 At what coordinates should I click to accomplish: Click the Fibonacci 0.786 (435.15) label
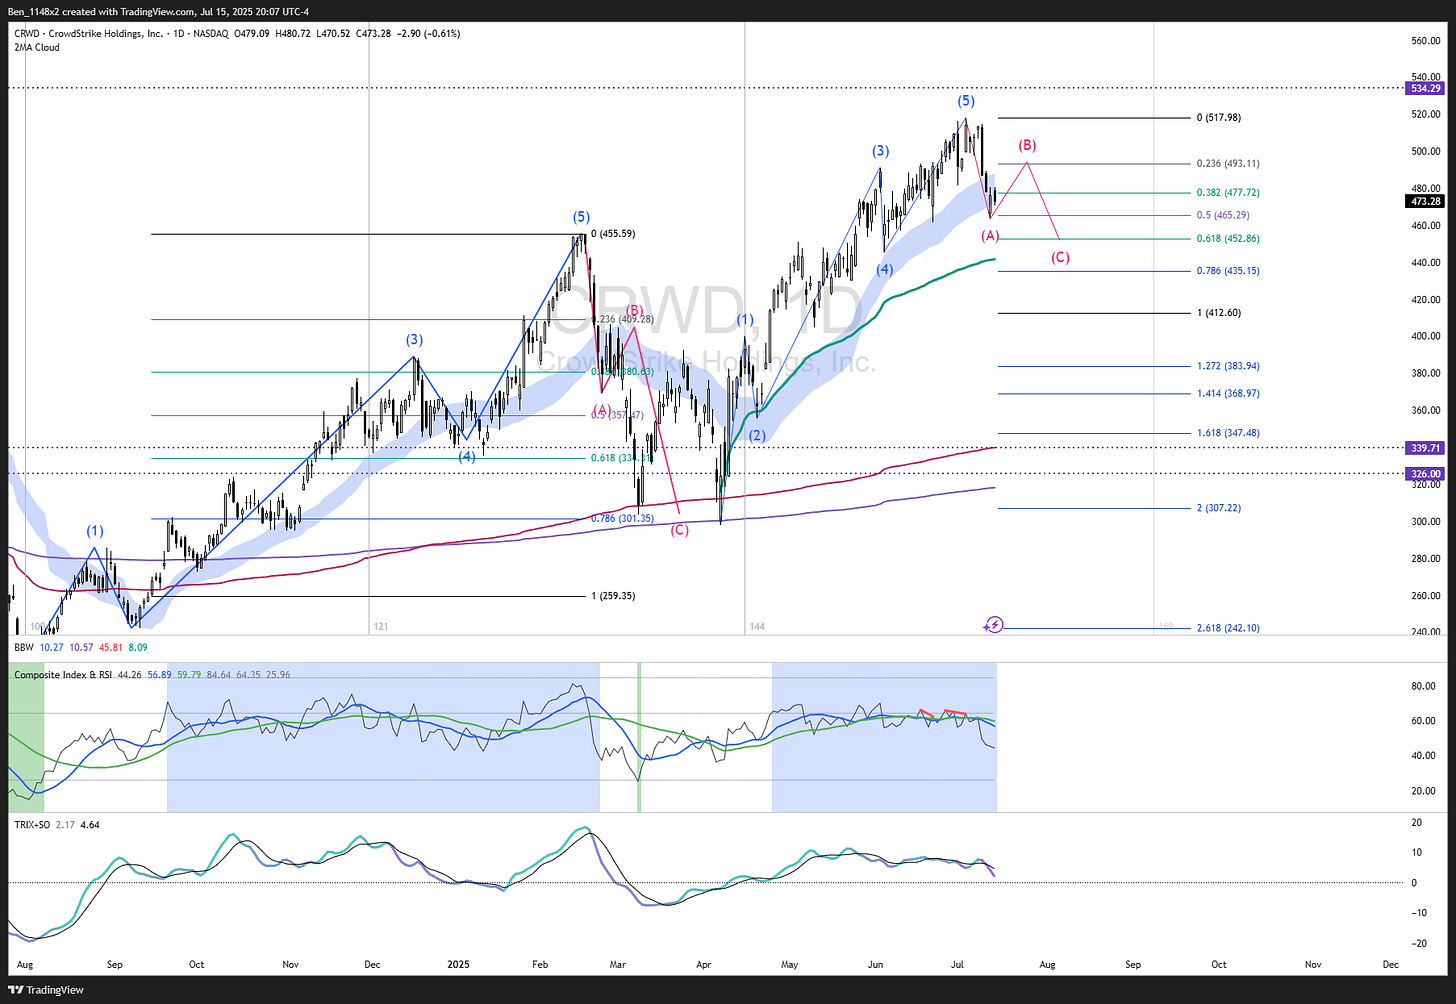coord(1229,271)
